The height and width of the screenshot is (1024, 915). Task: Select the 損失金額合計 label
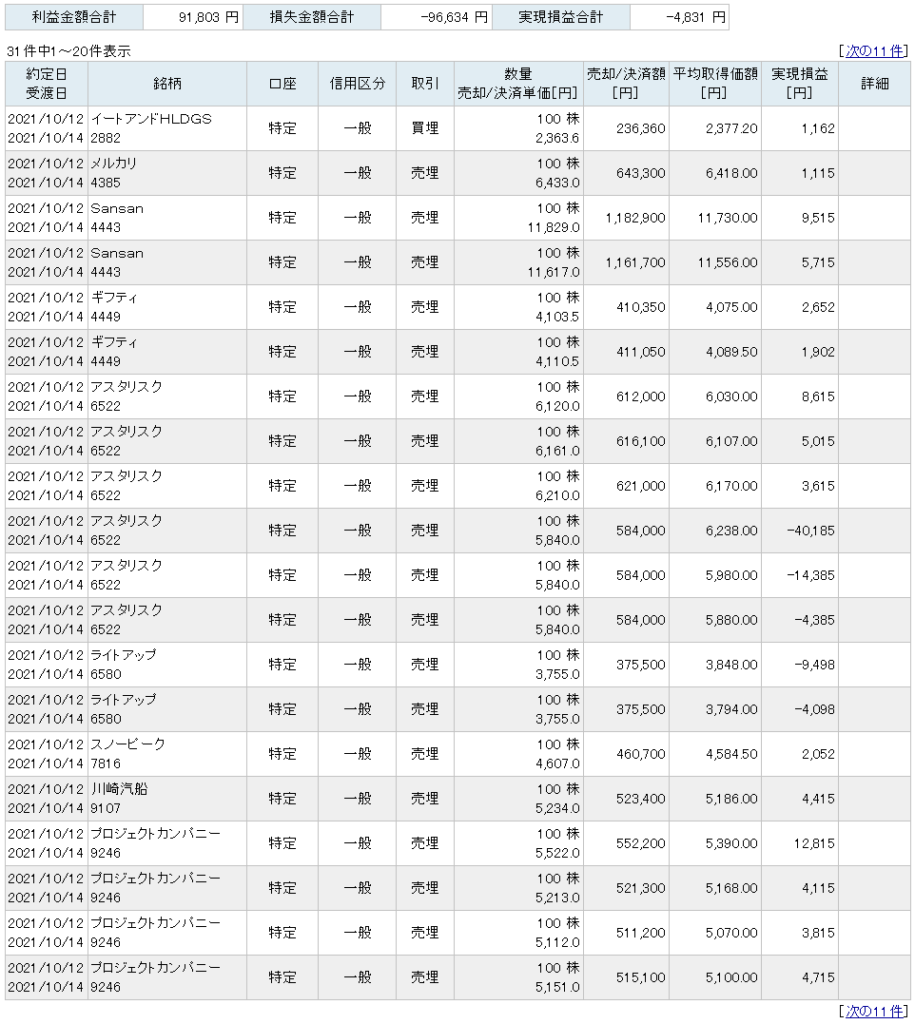coord(312,17)
